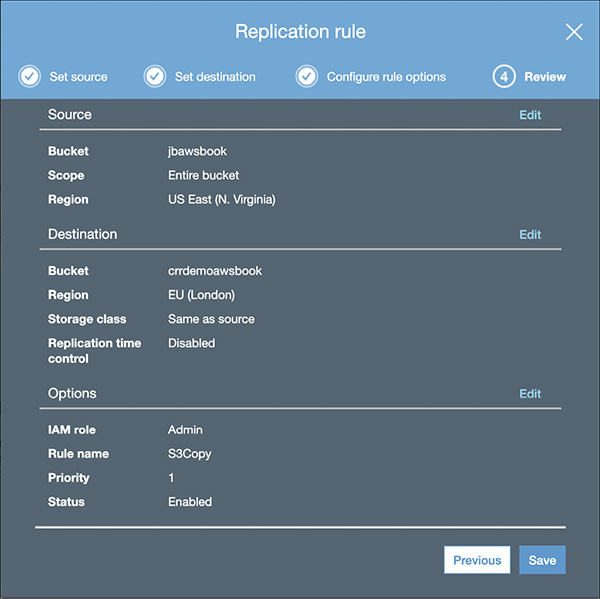
Task: Click the EU (London) region value
Action: [201, 295]
